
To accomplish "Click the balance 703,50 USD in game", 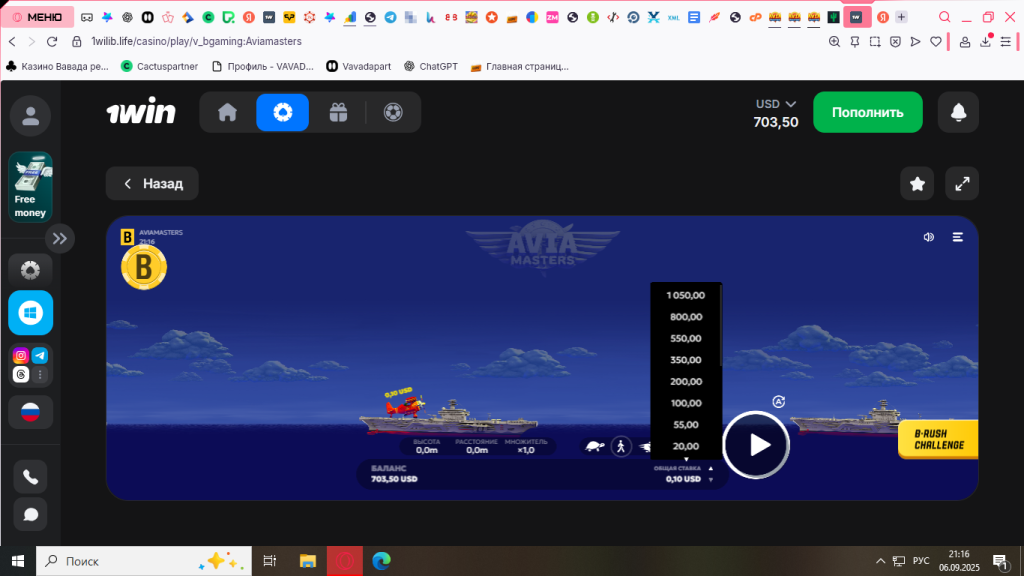I will [394, 479].
